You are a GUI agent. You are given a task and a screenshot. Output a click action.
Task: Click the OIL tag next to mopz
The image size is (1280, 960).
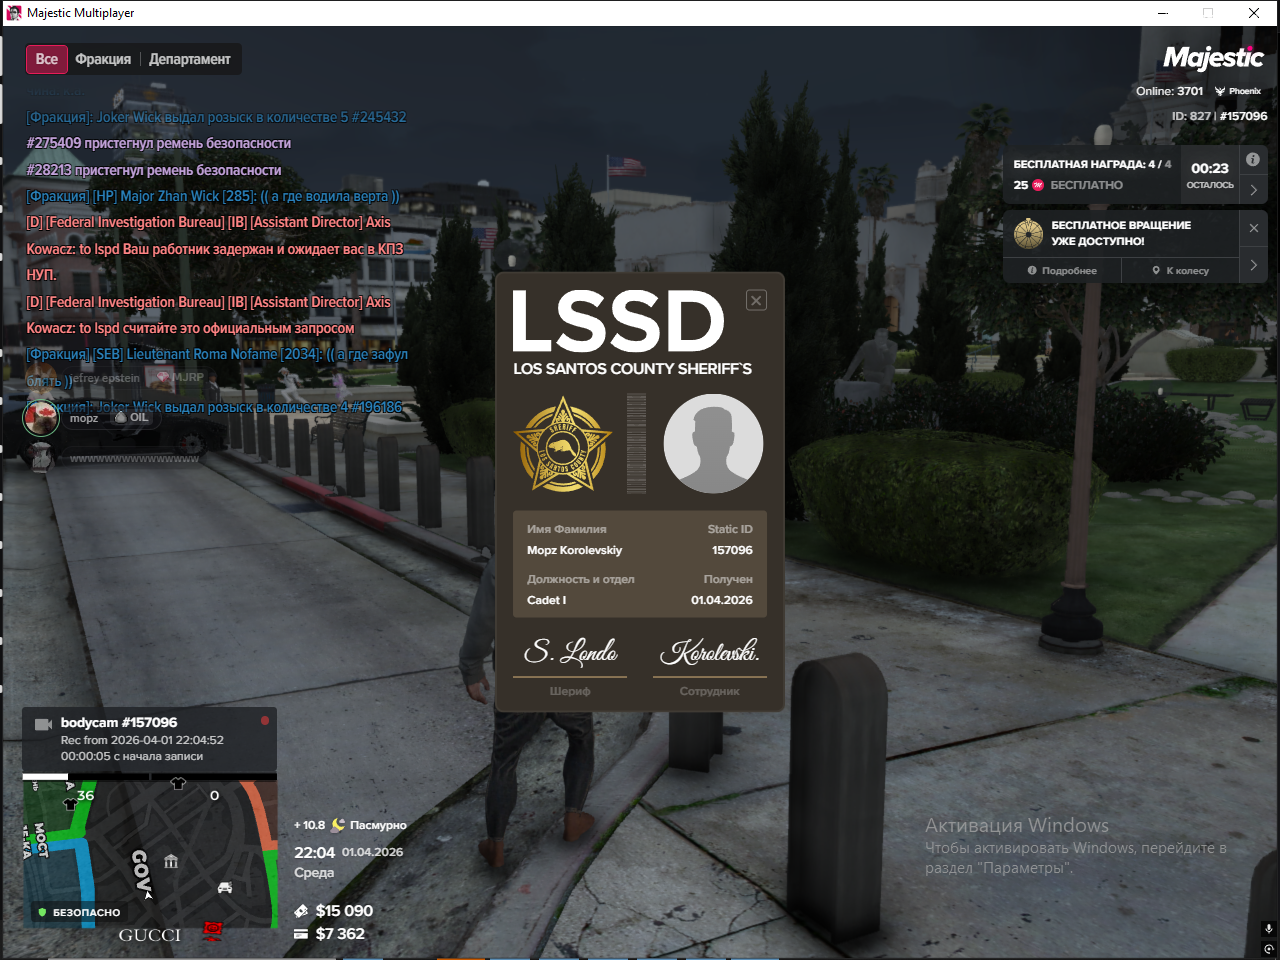click(132, 418)
